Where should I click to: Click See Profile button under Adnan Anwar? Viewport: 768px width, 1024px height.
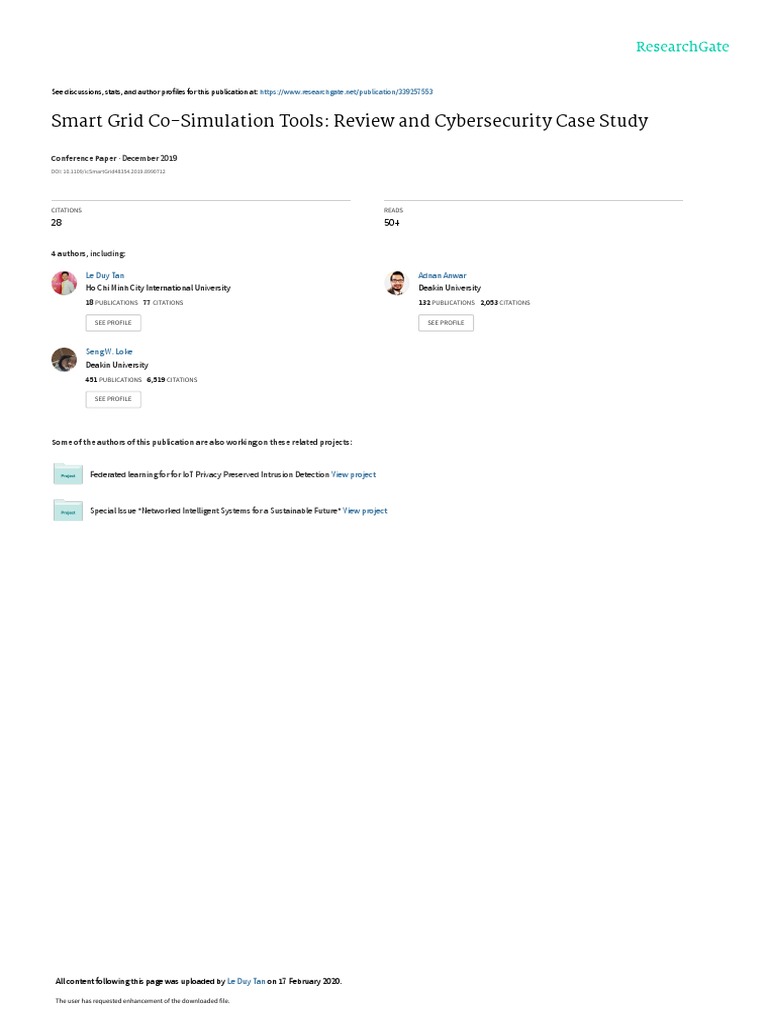pyautogui.click(x=446, y=323)
